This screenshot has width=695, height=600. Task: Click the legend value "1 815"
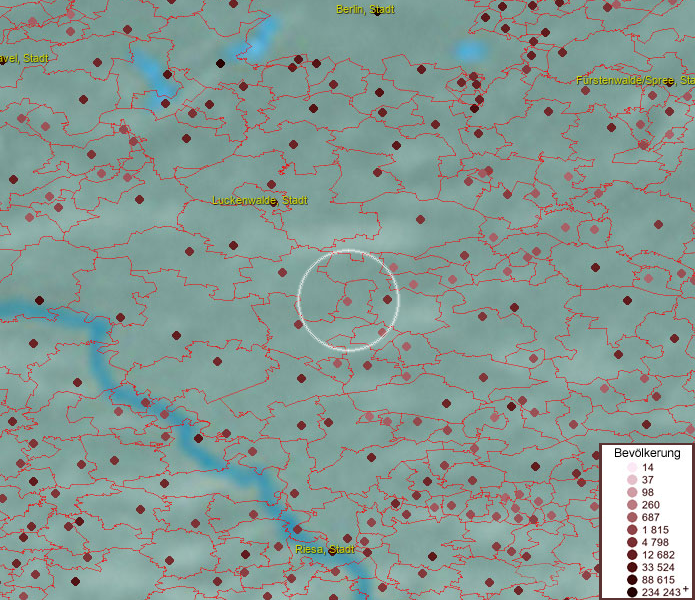pos(655,530)
